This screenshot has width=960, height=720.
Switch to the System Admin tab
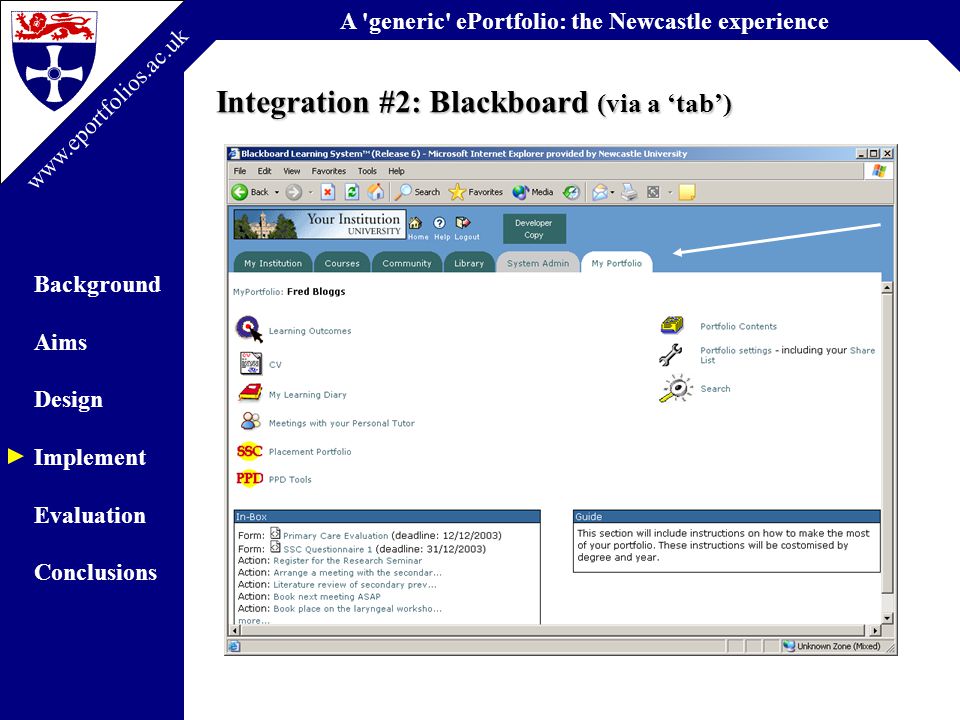[538, 263]
